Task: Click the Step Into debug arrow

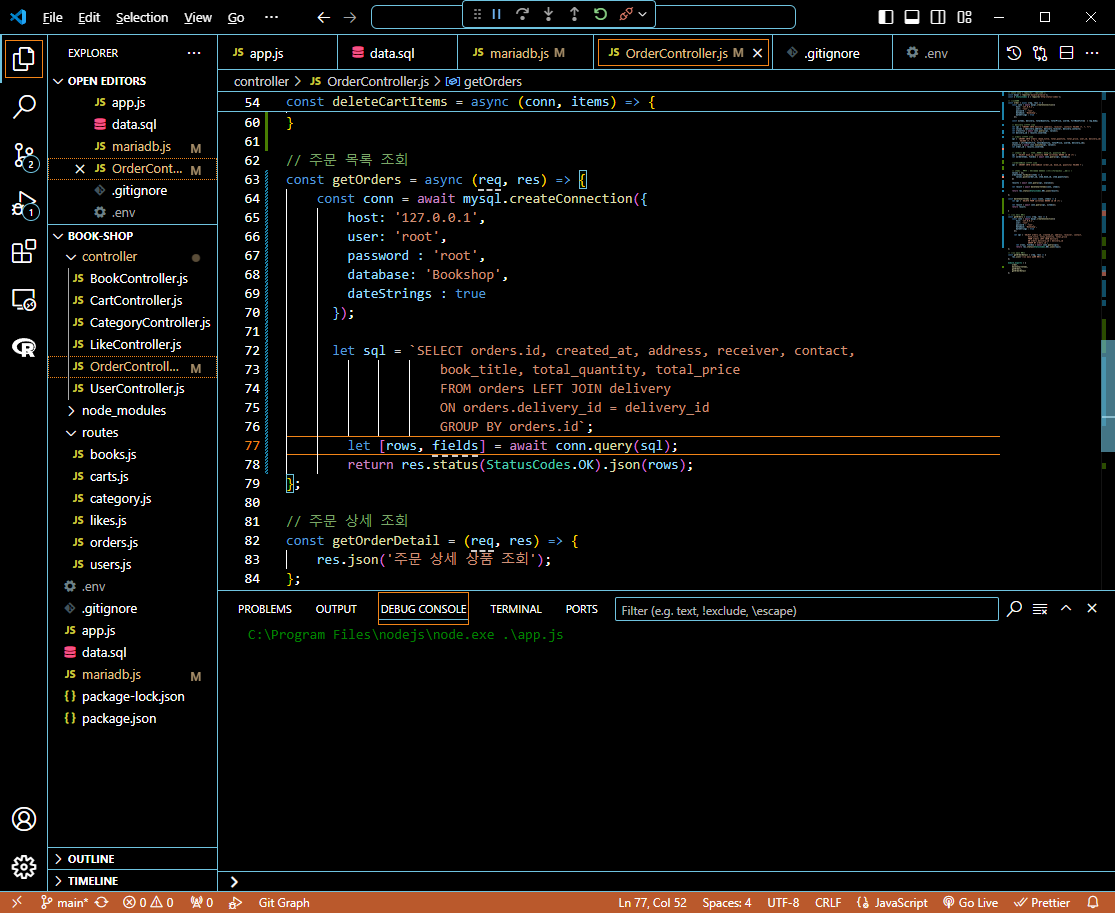Action: click(548, 14)
